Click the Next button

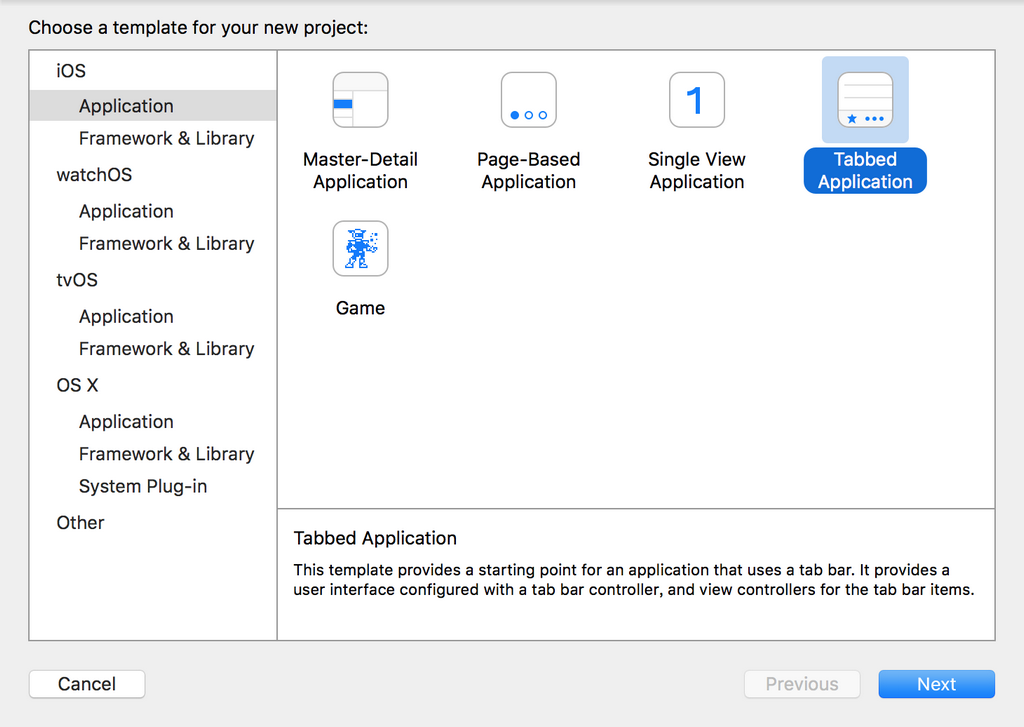(x=936, y=684)
